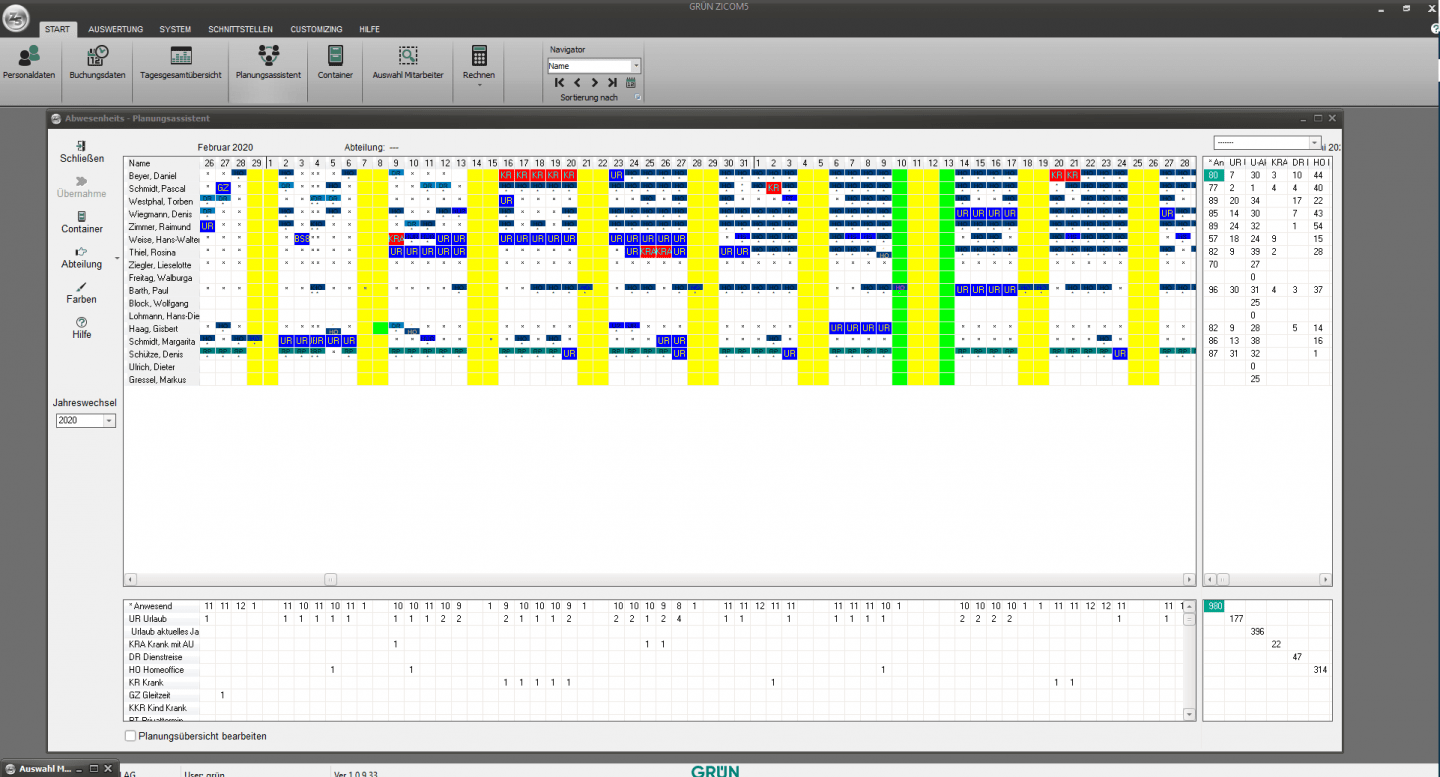Open Hilfe in the left sidebar
Screen dimensions: 1440x777
(82, 328)
